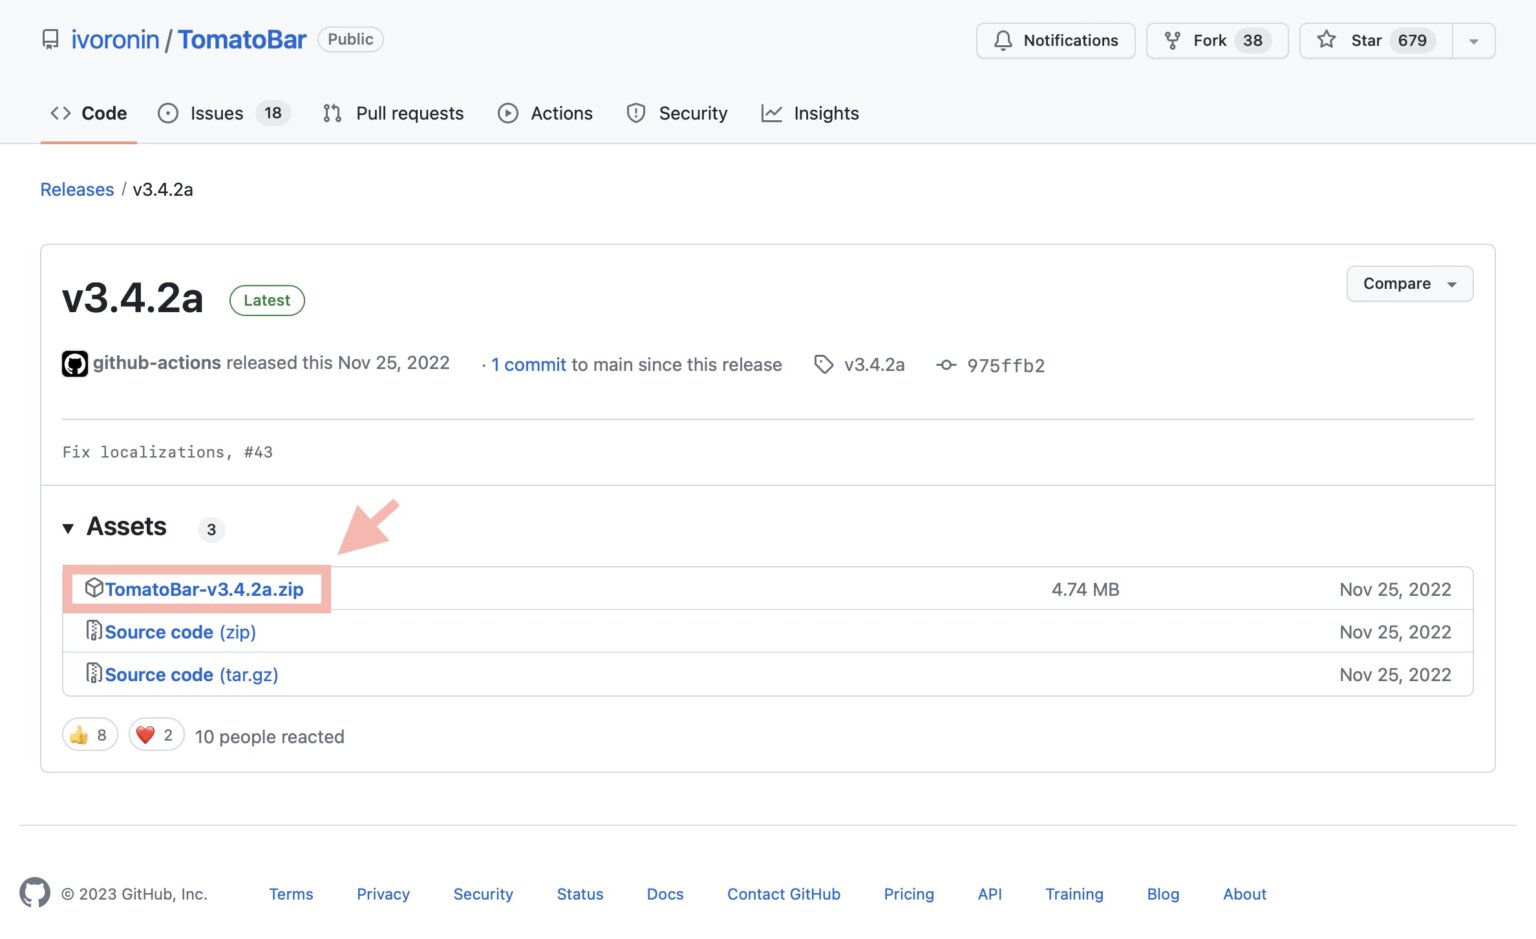
Task: Open the Star button dropdown arrow
Action: (1474, 40)
